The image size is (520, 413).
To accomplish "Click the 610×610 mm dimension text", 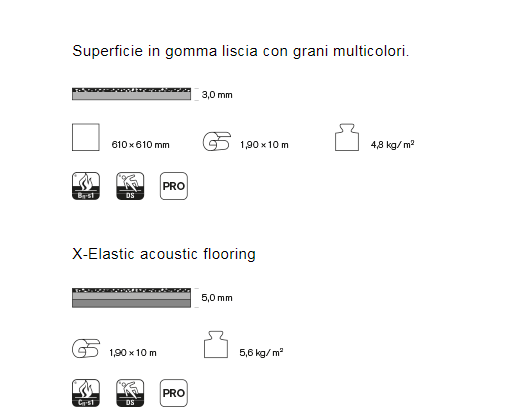I will coord(140,145).
